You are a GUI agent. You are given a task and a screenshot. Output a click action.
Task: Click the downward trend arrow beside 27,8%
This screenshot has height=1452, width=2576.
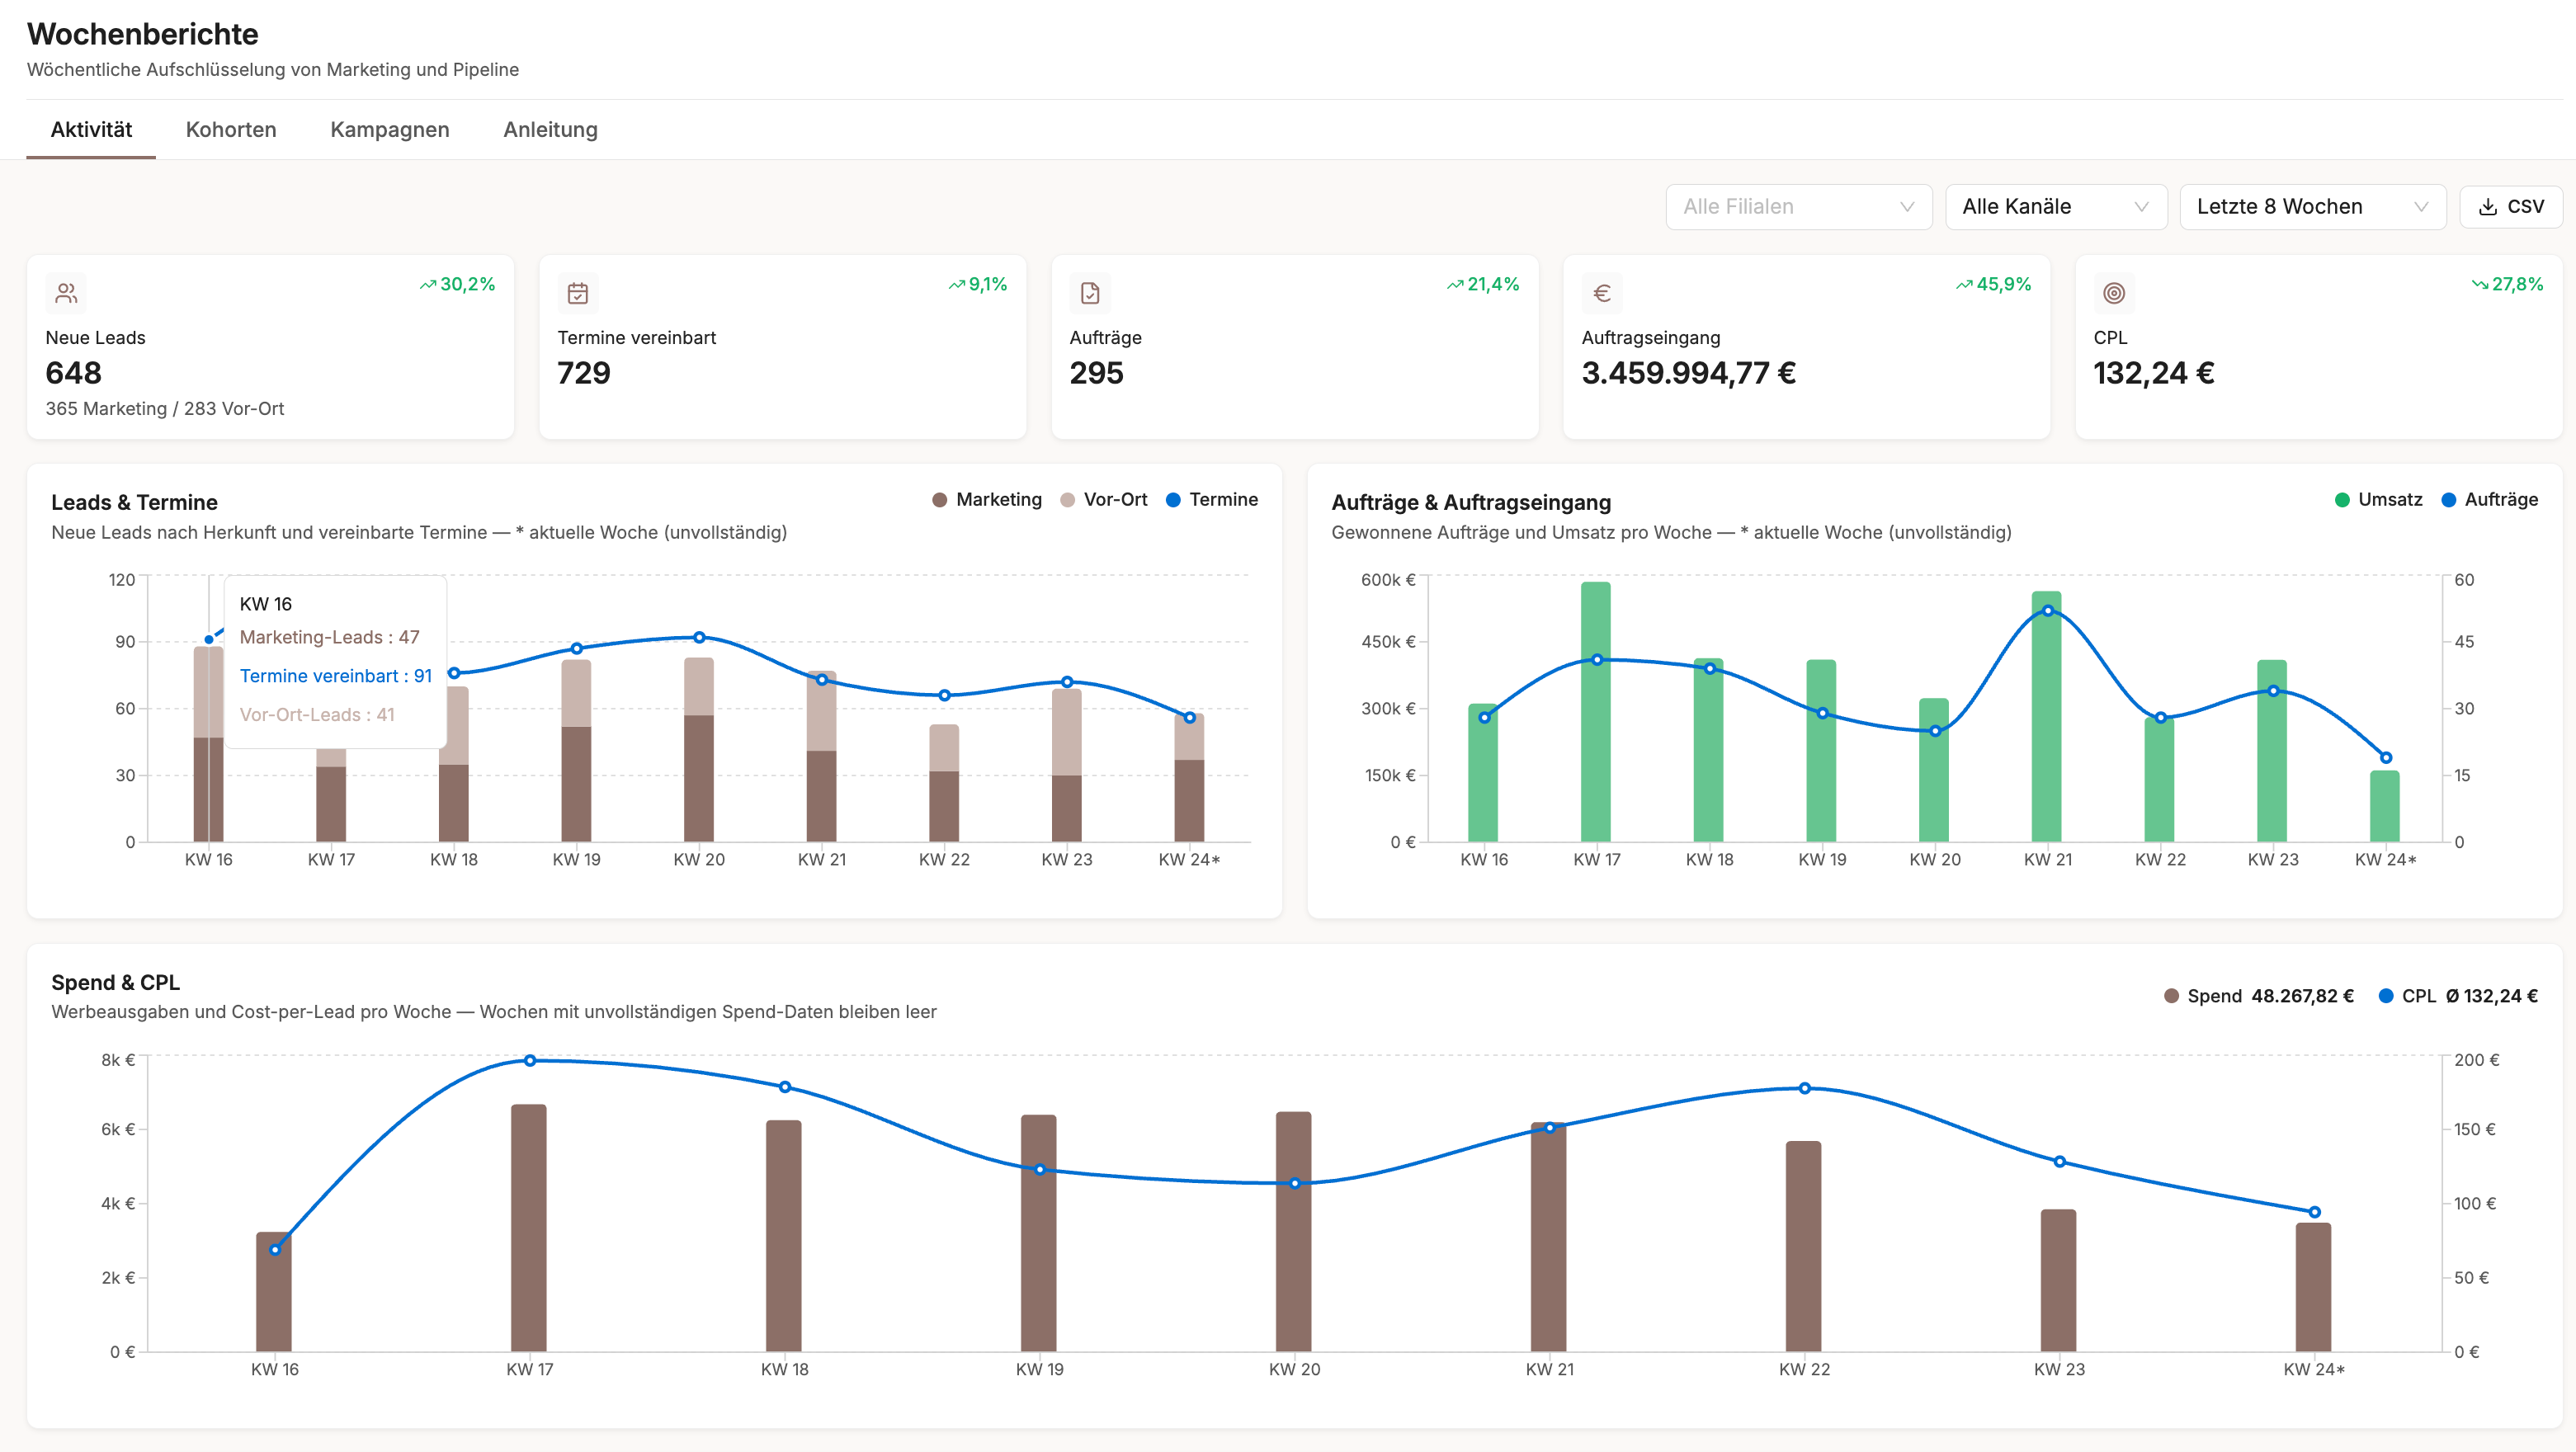(2480, 285)
